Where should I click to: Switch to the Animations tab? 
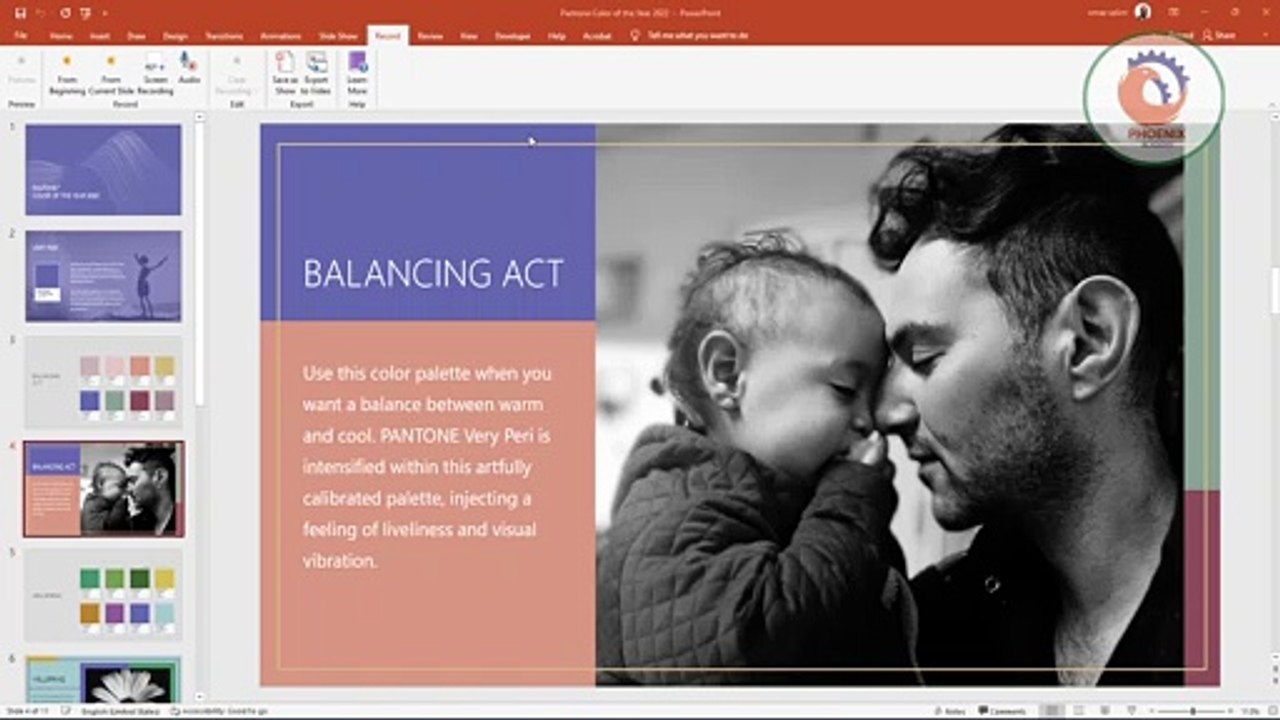tap(281, 36)
